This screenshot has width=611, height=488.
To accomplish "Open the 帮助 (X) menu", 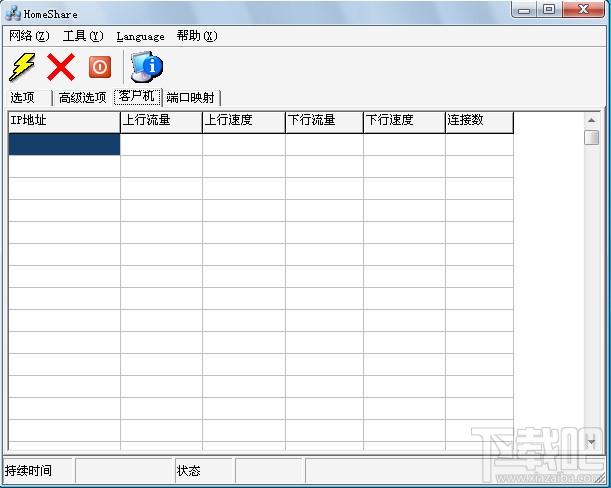I will 197,36.
